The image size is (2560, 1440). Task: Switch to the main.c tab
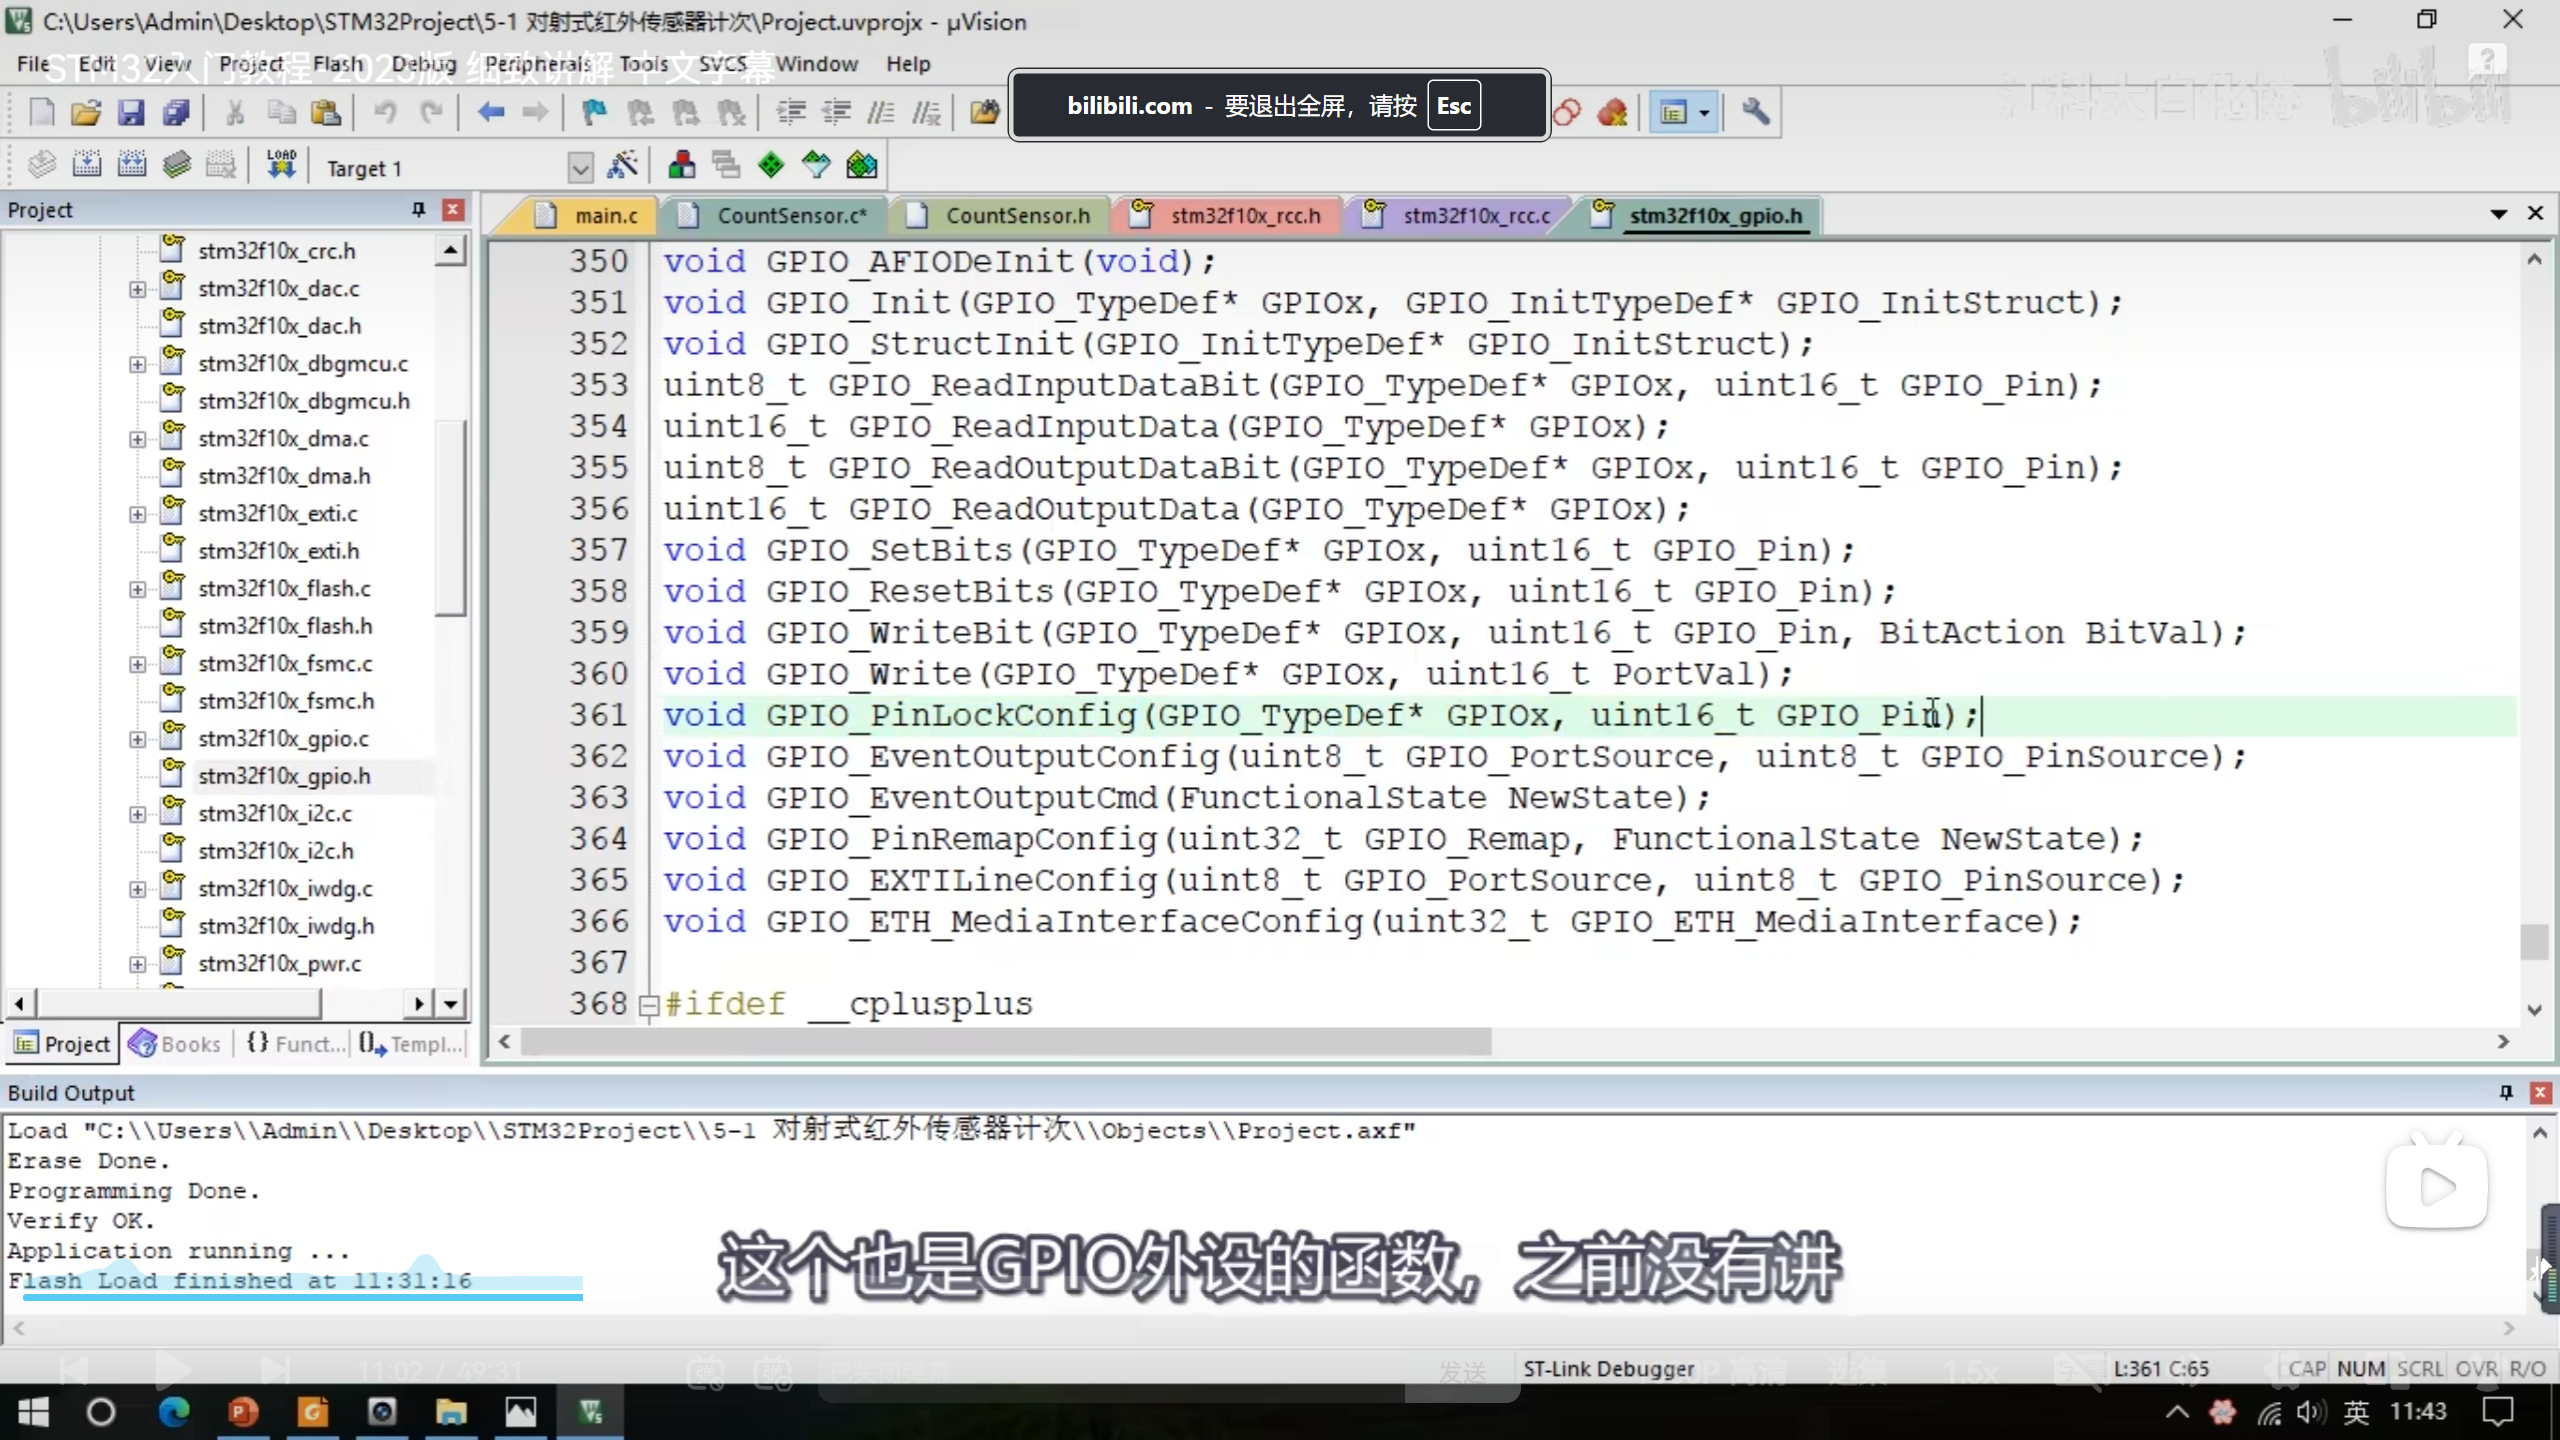pos(605,215)
